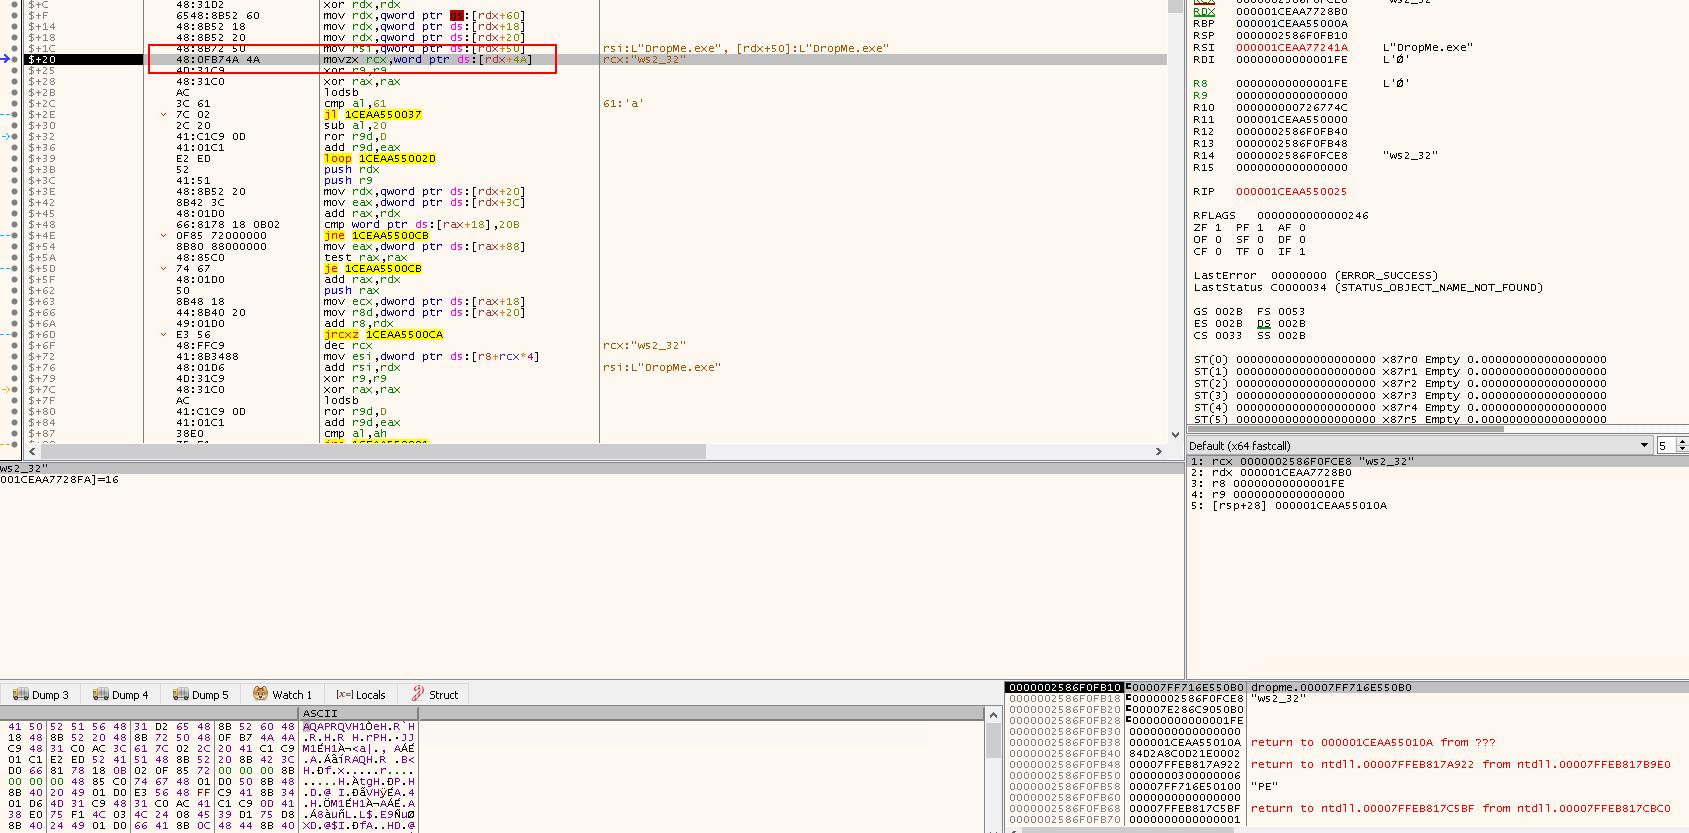Click the ZF flag value
The height and width of the screenshot is (833, 1689).
pos(1218,228)
